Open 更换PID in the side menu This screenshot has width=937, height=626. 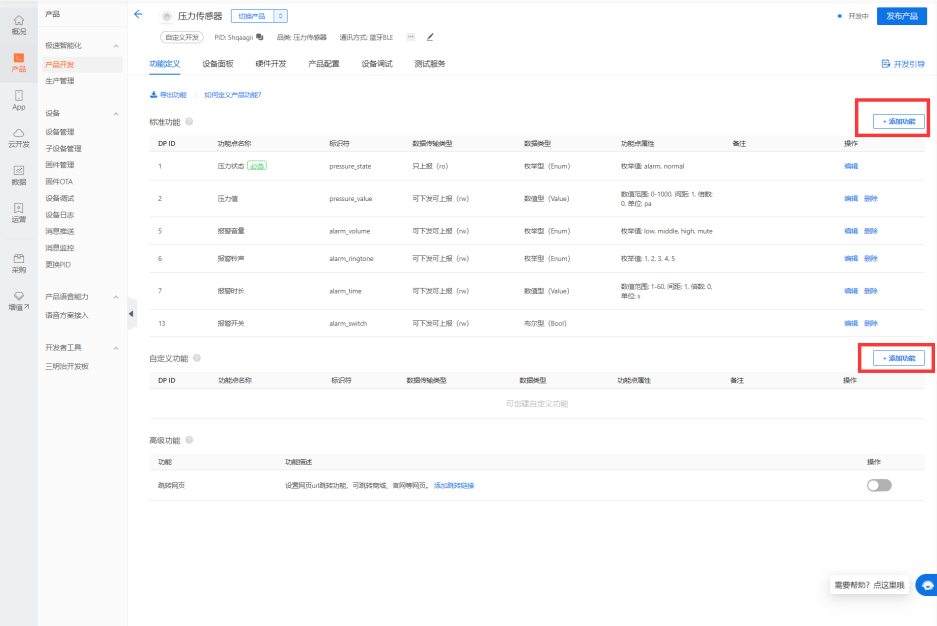58,264
